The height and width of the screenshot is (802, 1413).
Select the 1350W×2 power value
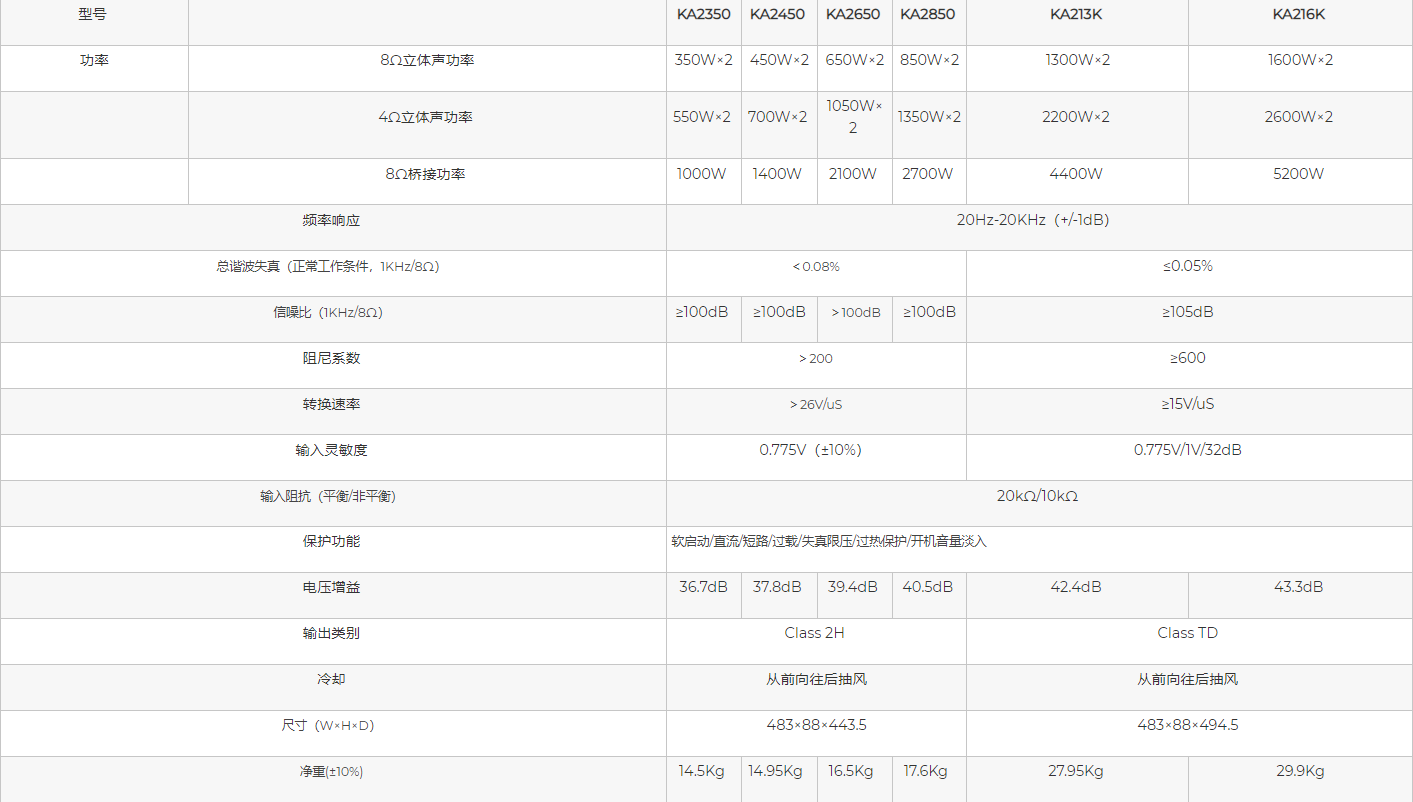[929, 117]
